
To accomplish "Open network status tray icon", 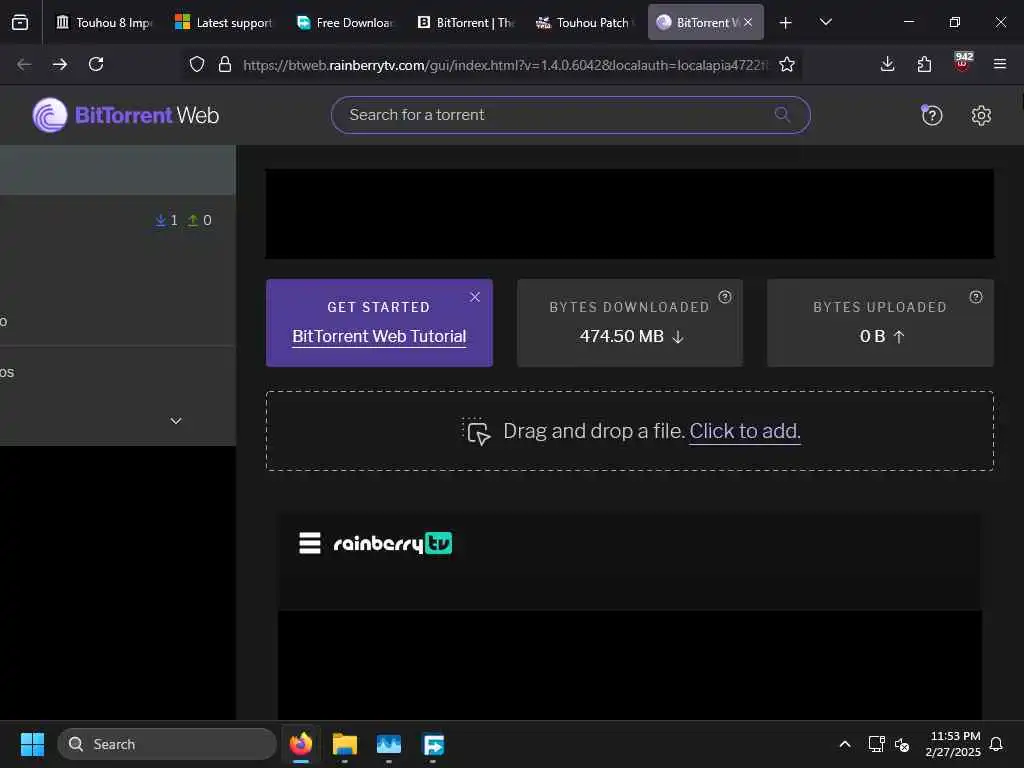I will click(x=876, y=744).
